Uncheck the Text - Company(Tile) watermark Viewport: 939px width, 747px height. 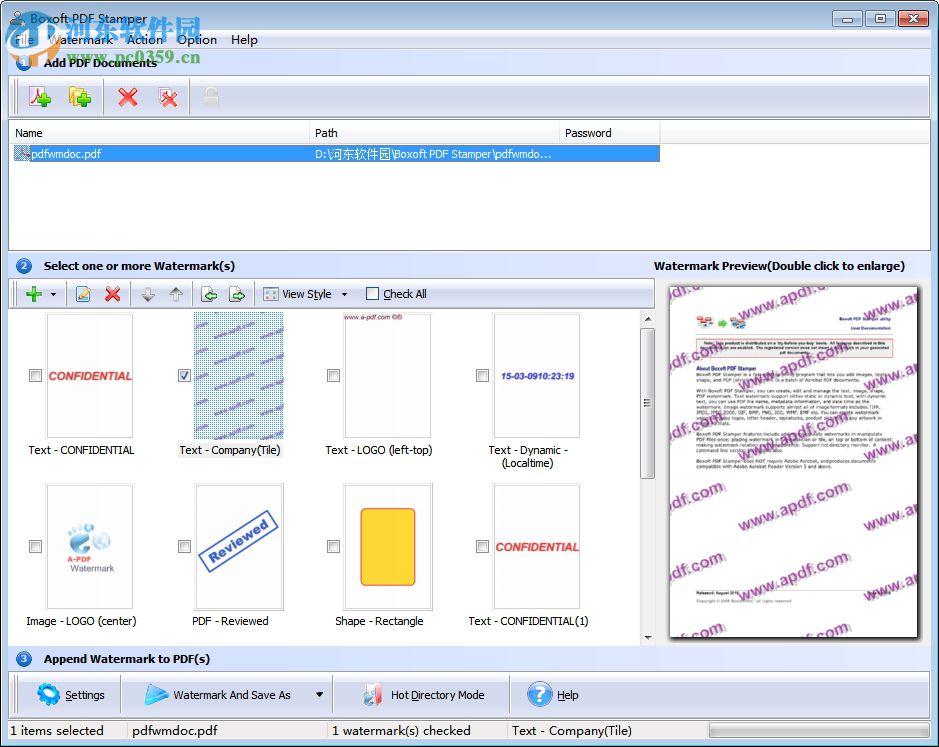click(184, 376)
